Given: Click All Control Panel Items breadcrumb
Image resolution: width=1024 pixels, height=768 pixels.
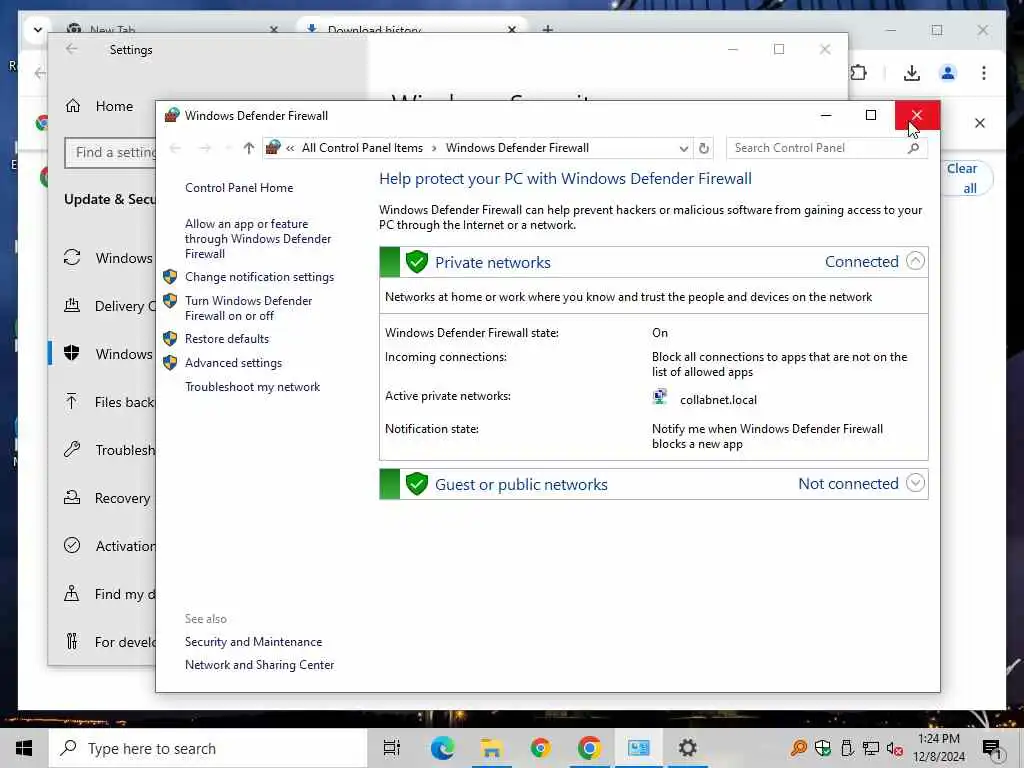Looking at the screenshot, I should pyautogui.click(x=362, y=148).
